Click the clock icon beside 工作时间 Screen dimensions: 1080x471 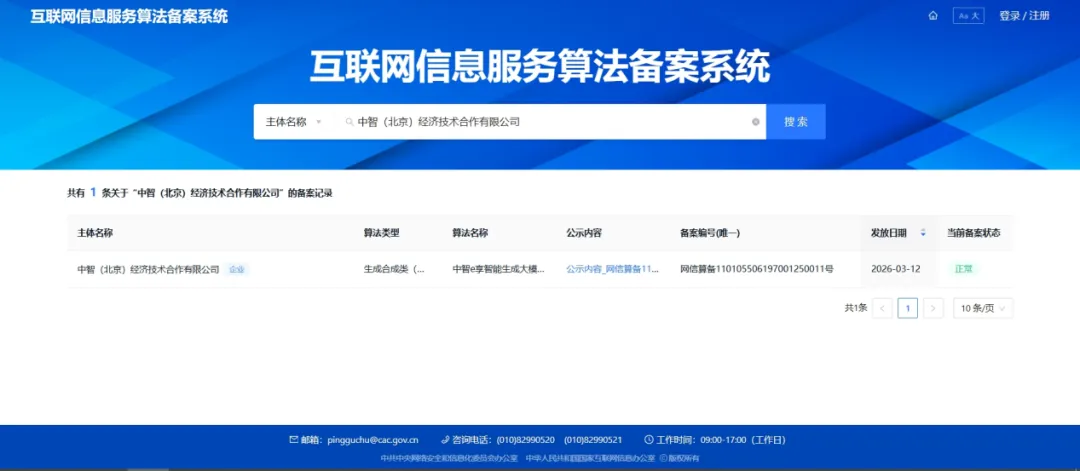pos(648,440)
